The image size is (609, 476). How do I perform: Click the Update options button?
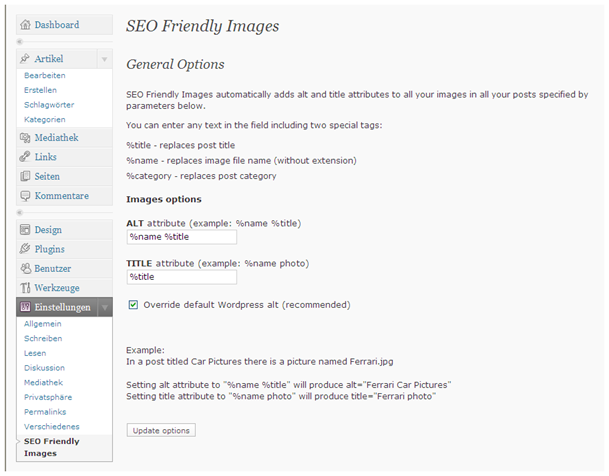(x=161, y=430)
